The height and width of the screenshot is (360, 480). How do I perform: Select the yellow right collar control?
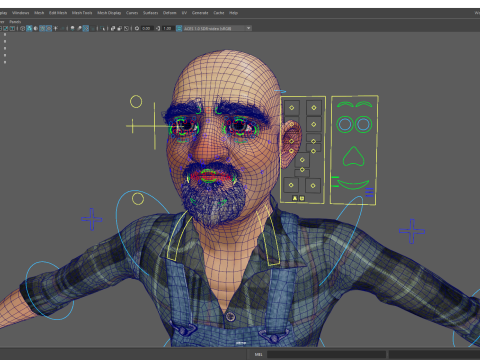tap(268, 235)
